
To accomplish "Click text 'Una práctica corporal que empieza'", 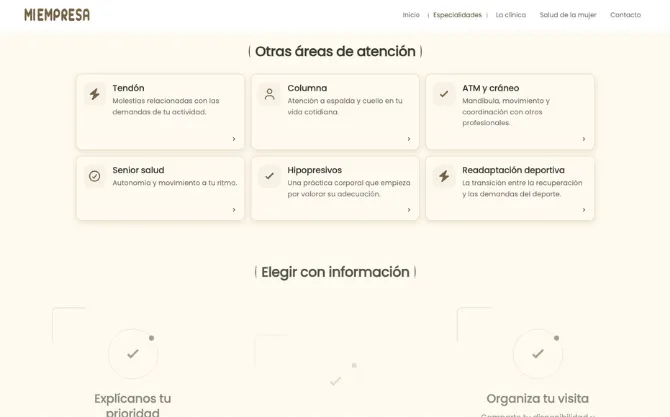I will (x=349, y=183).
